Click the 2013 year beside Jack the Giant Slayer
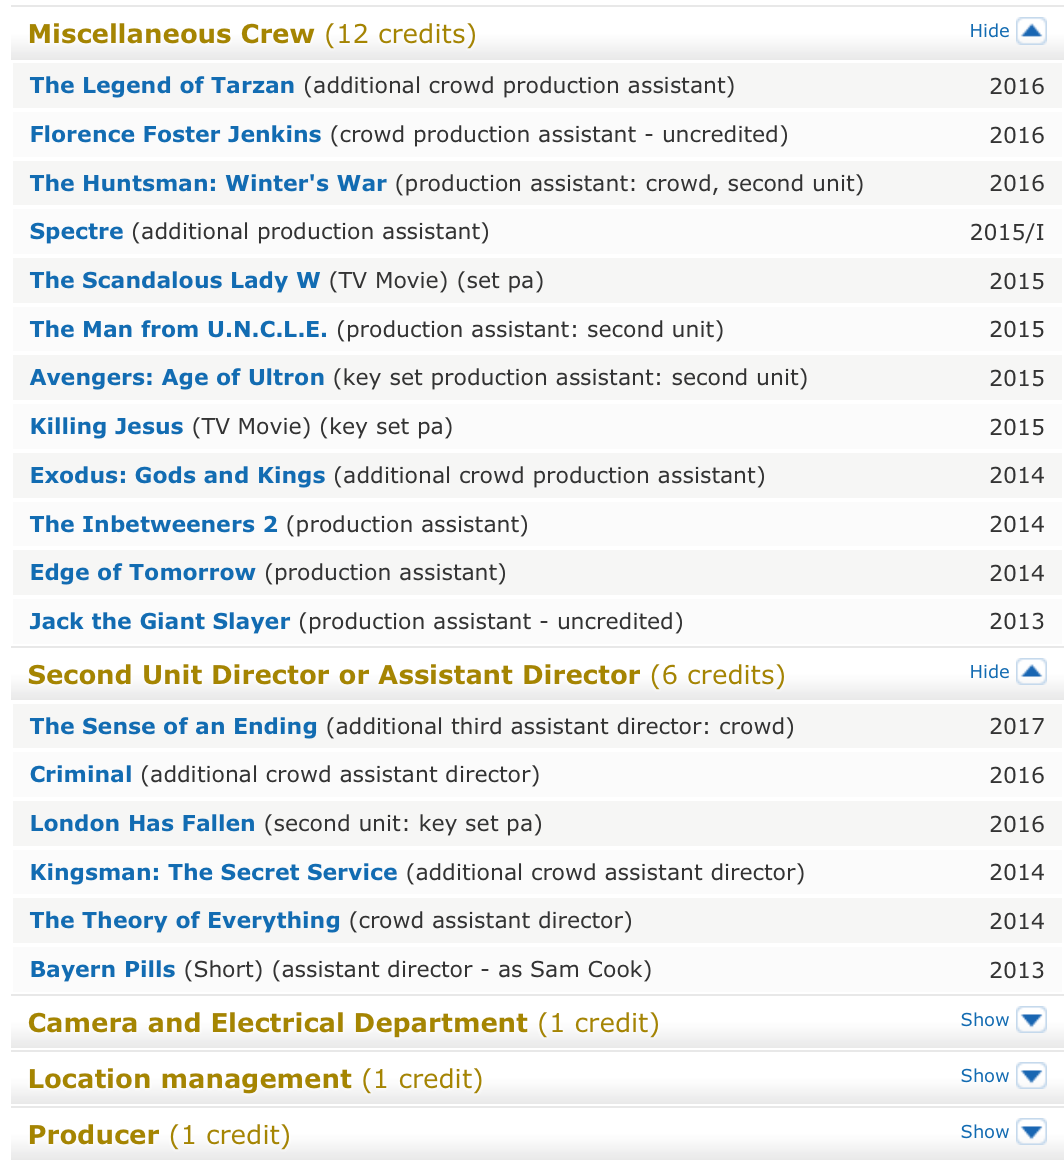The width and height of the screenshot is (1064, 1160). point(1017,621)
